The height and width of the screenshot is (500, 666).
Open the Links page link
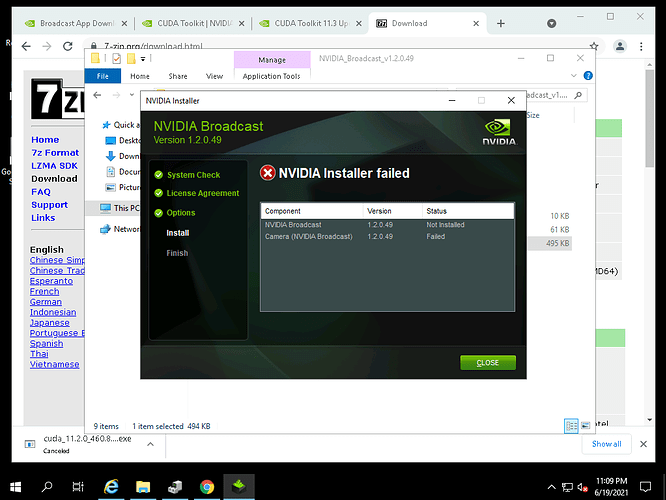43,218
